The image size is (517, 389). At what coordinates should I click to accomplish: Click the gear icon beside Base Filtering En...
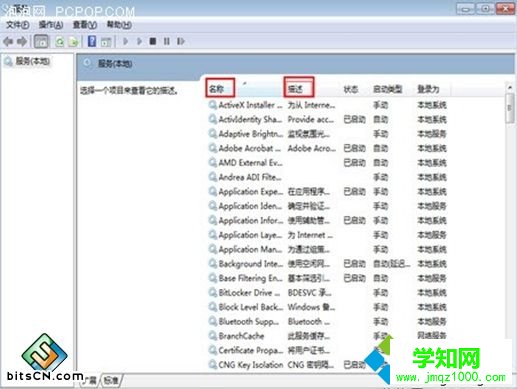pyautogui.click(x=213, y=278)
